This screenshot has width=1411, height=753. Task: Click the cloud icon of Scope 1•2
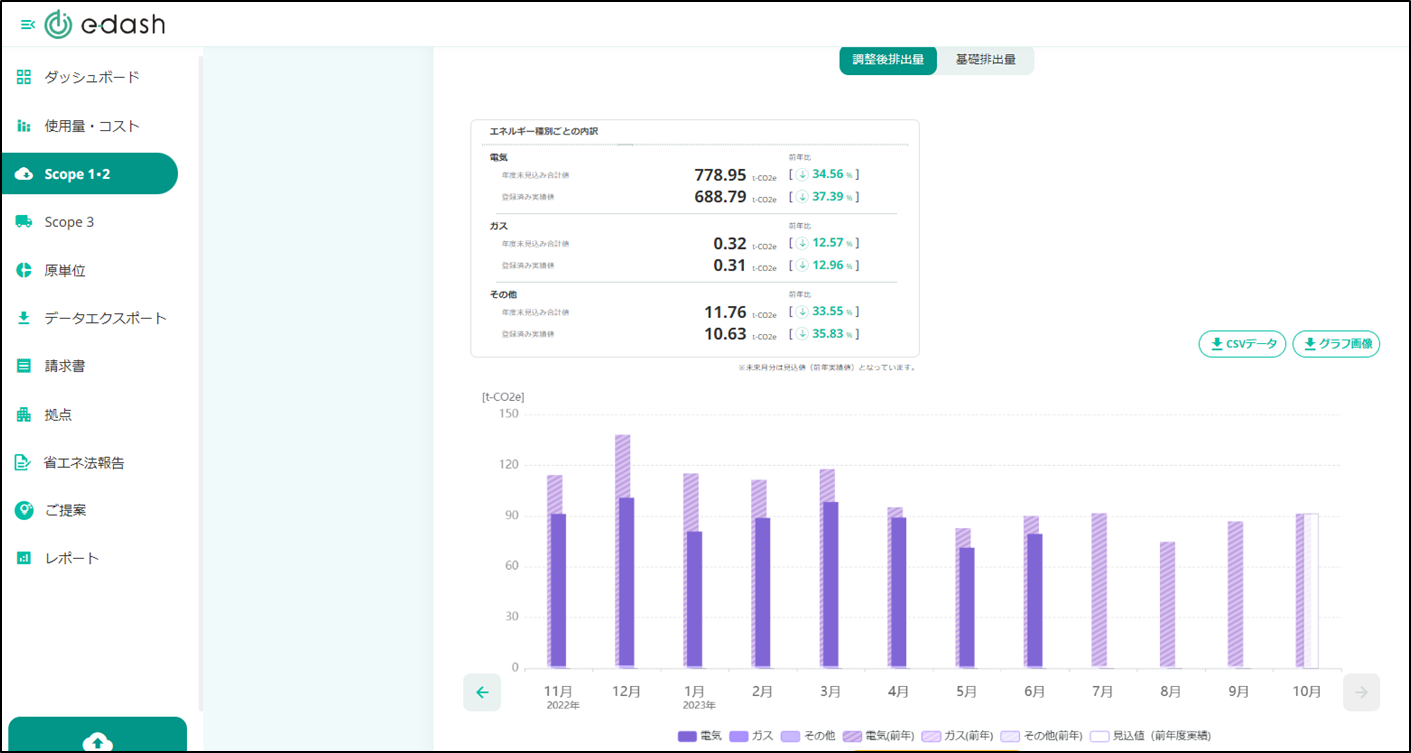point(24,174)
